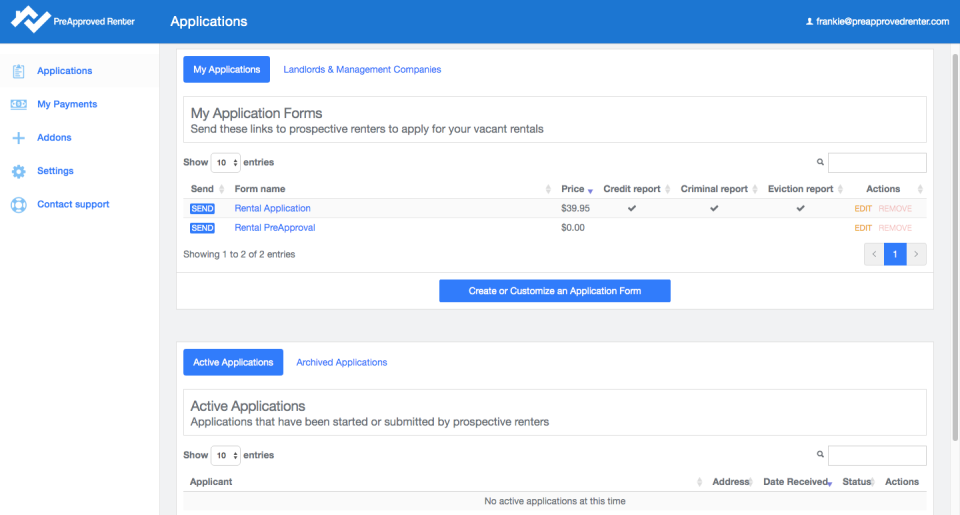Click the Contact support lifebuoy icon
This screenshot has height=515, width=960.
coord(18,205)
